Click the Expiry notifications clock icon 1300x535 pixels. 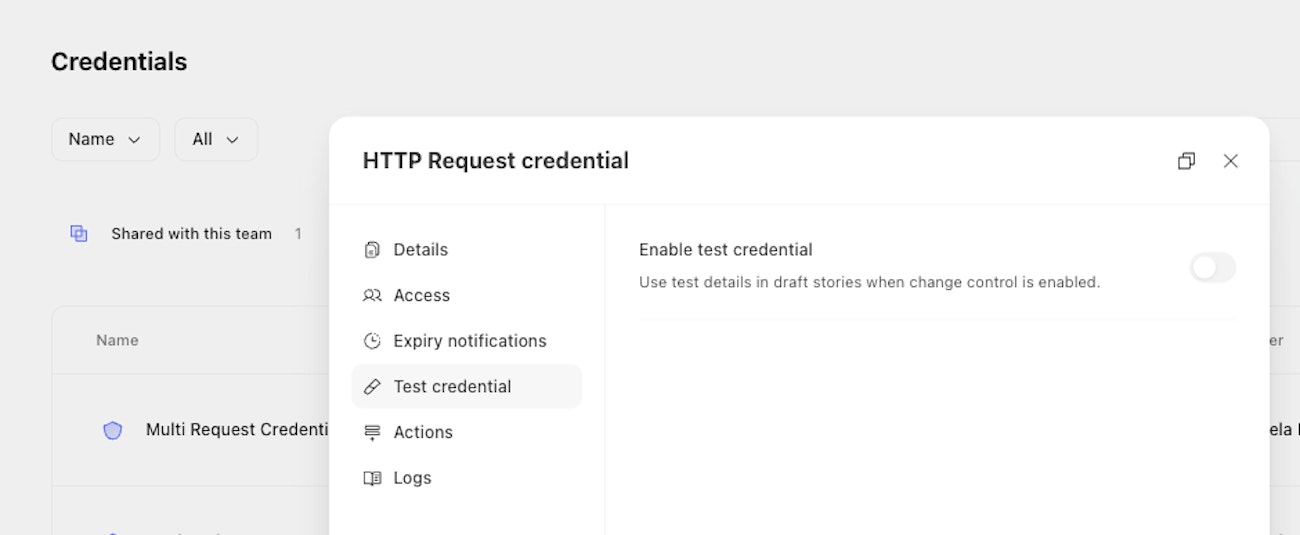click(372, 341)
